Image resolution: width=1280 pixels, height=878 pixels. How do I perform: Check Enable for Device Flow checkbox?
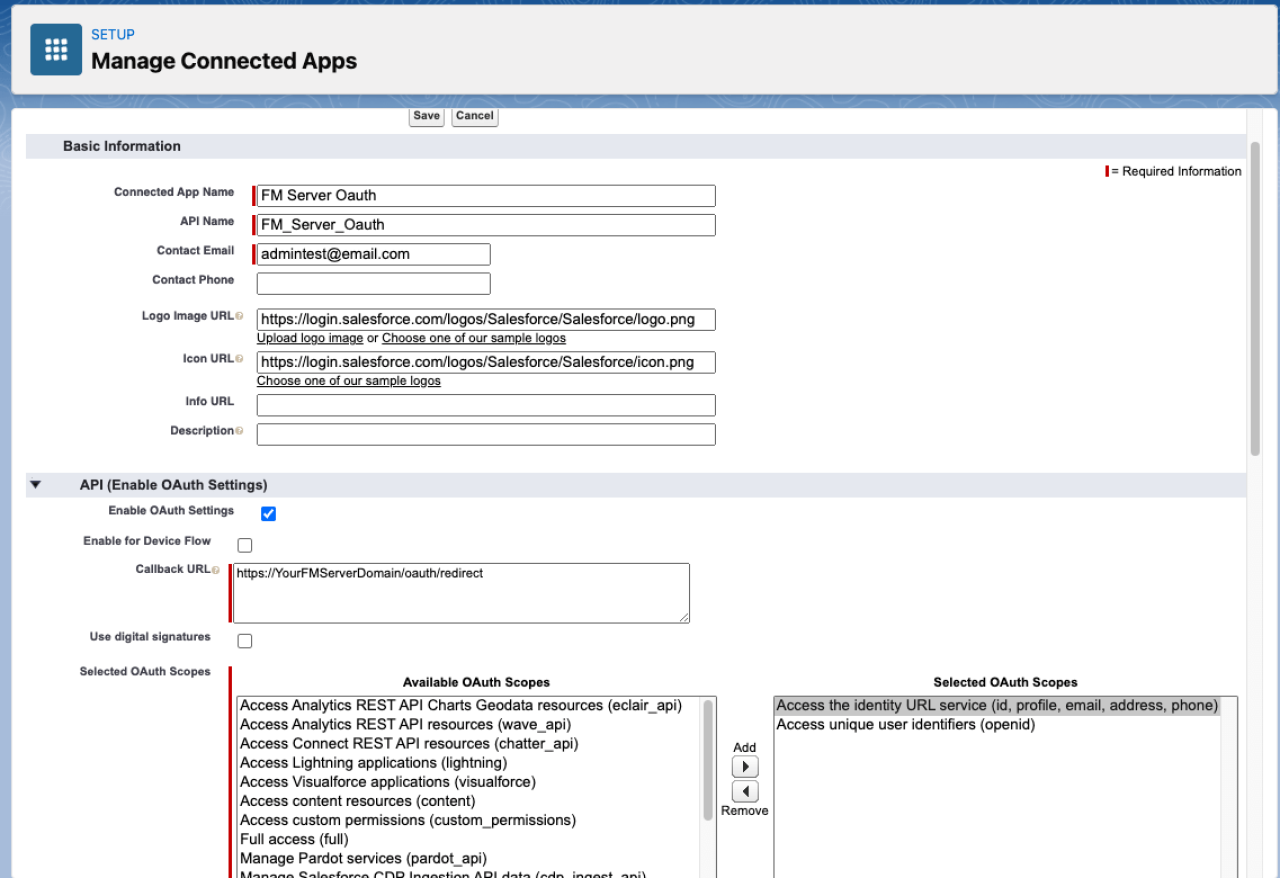point(245,545)
